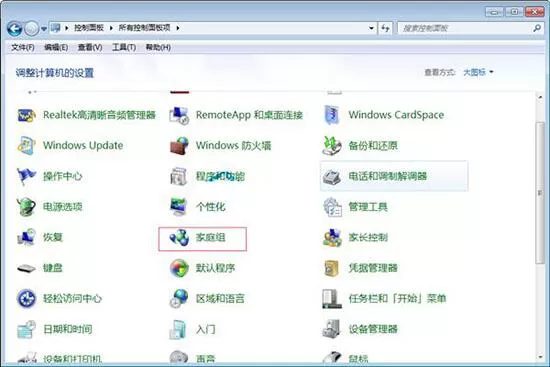Open RemoteApp 和桌面连接 icon

click(179, 115)
